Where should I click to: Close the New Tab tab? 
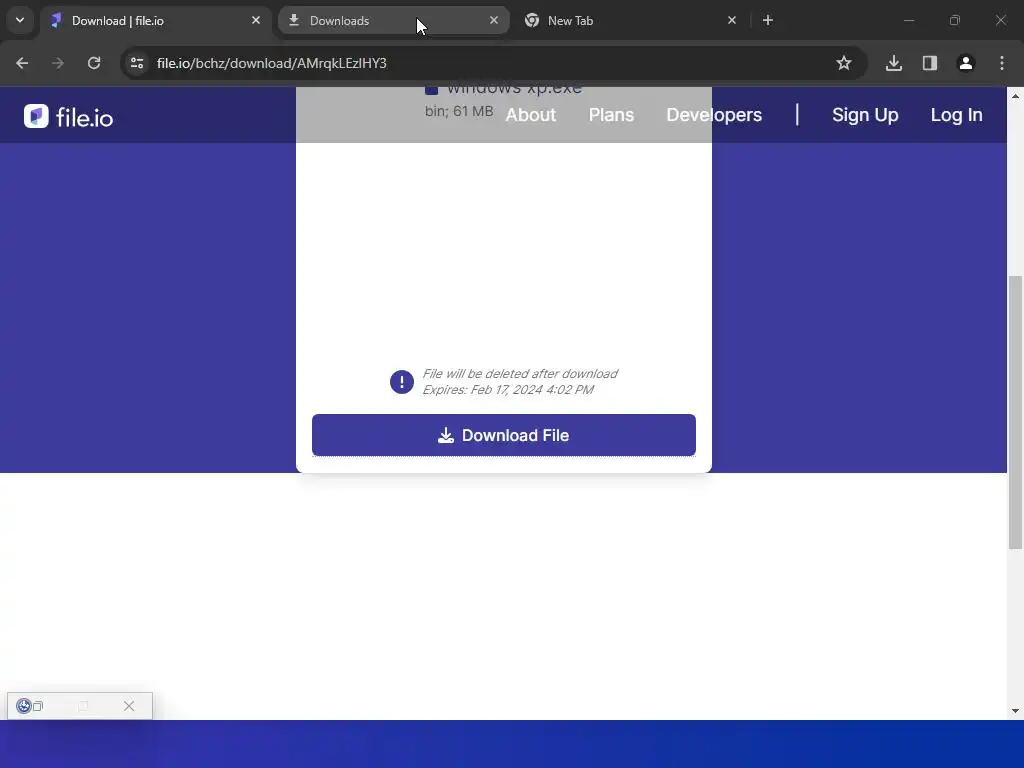point(732,20)
